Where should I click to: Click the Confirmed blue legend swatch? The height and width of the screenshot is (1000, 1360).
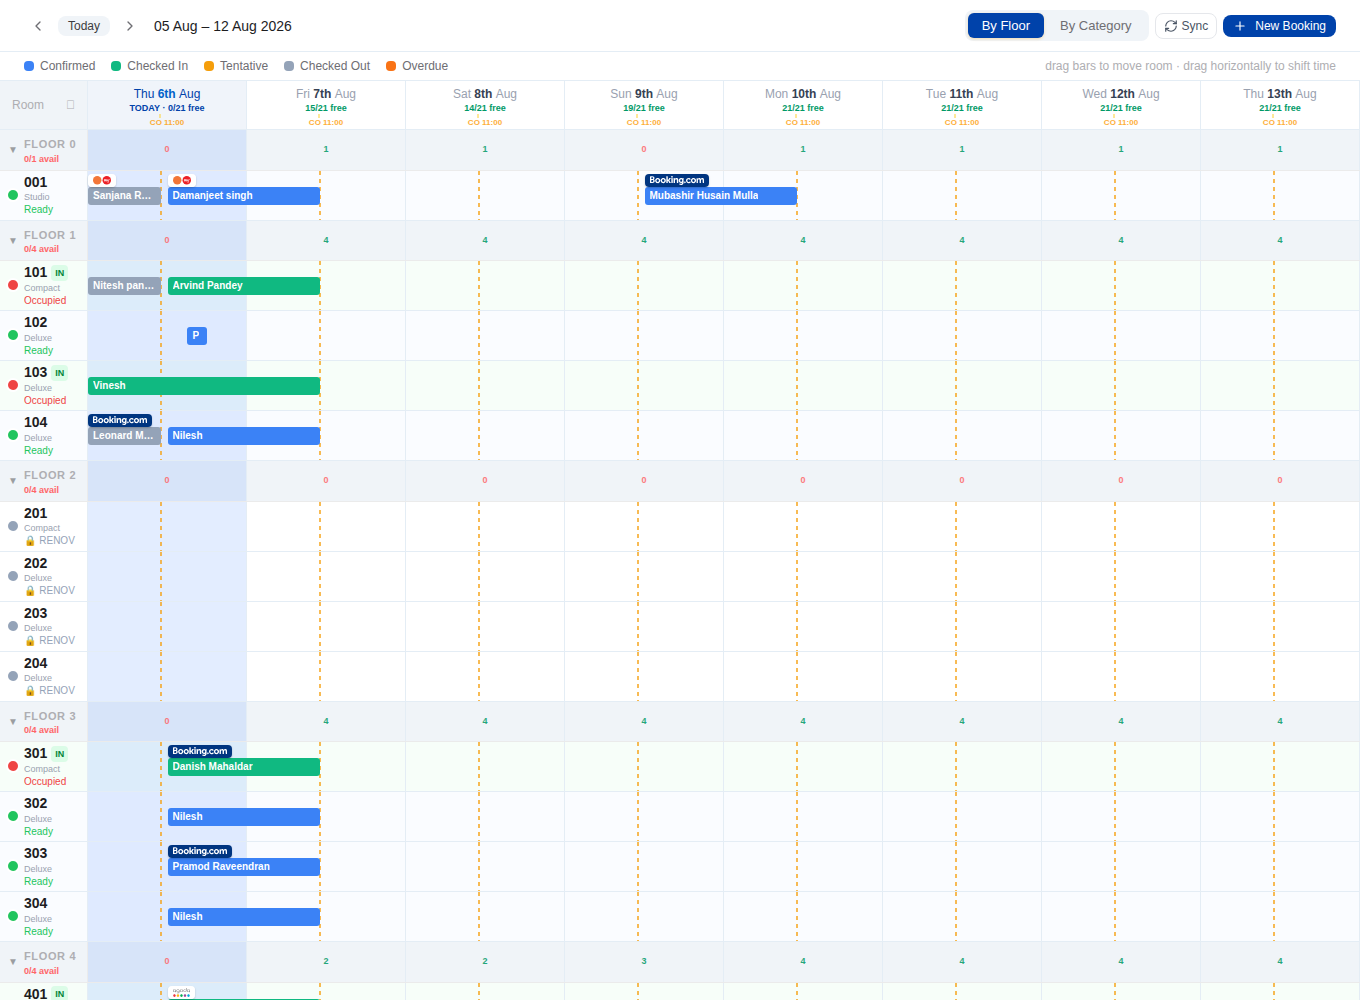[29, 66]
